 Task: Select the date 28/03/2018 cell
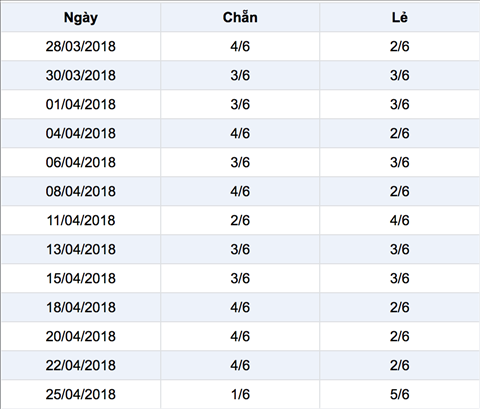(x=81, y=46)
